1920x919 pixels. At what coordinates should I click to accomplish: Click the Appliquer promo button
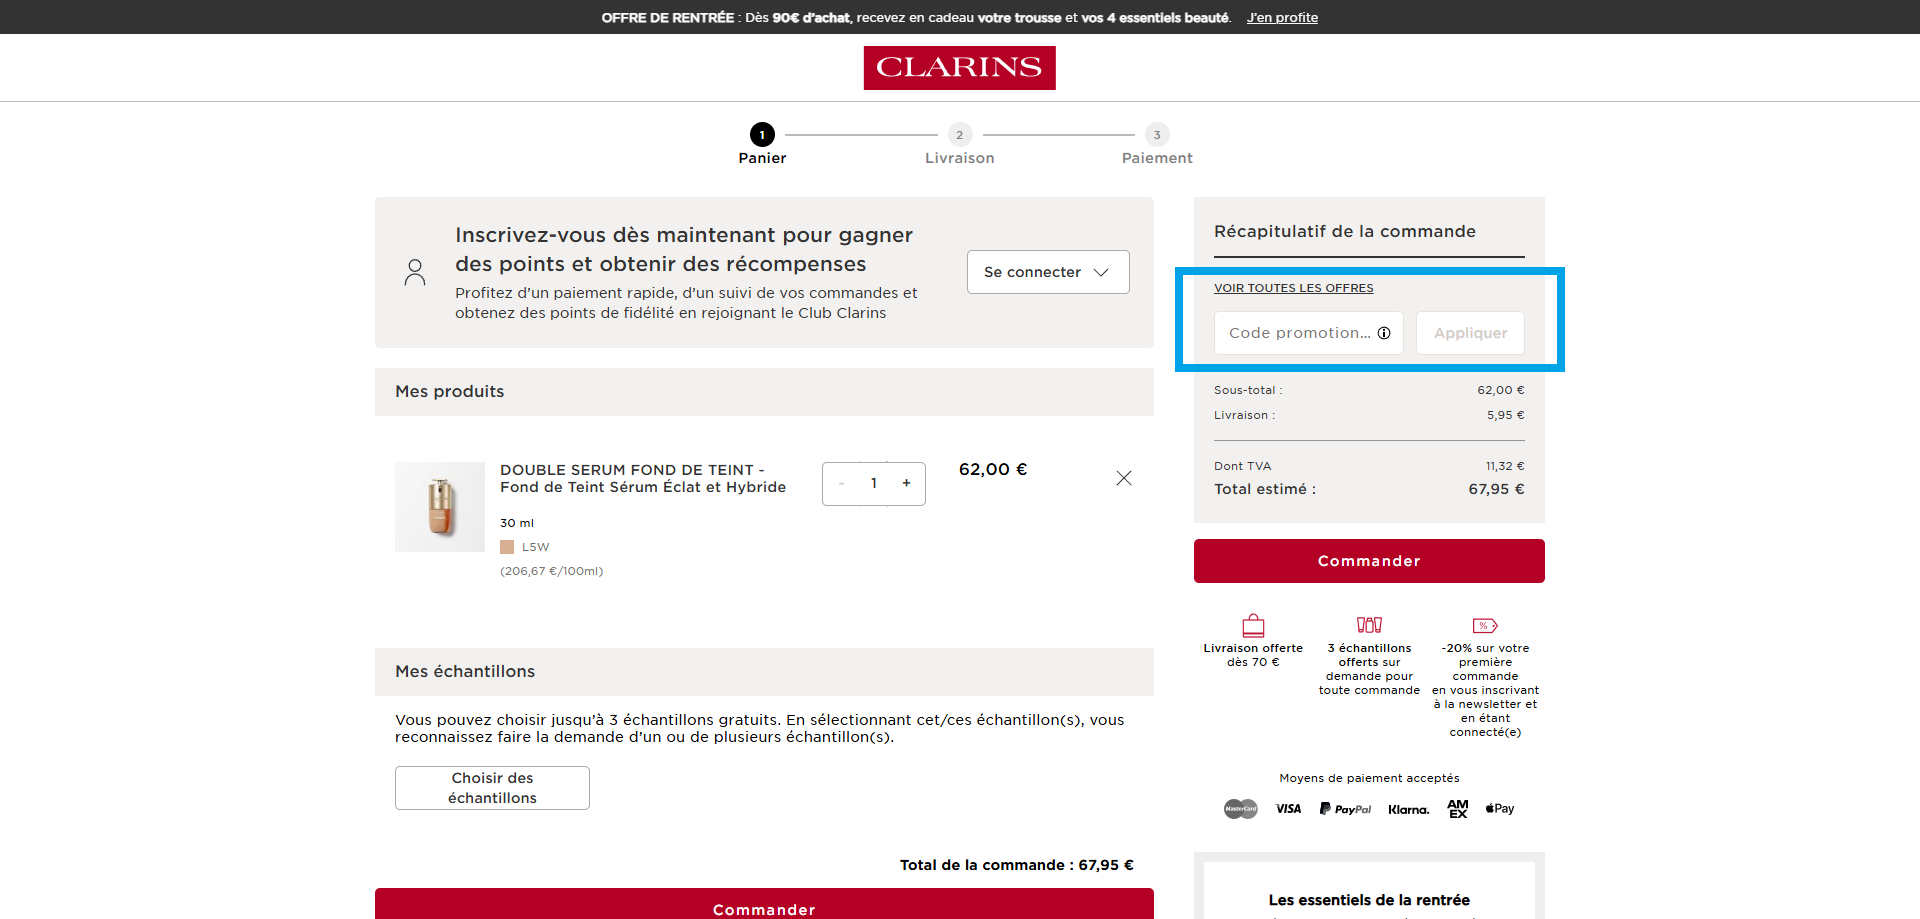pos(1470,333)
